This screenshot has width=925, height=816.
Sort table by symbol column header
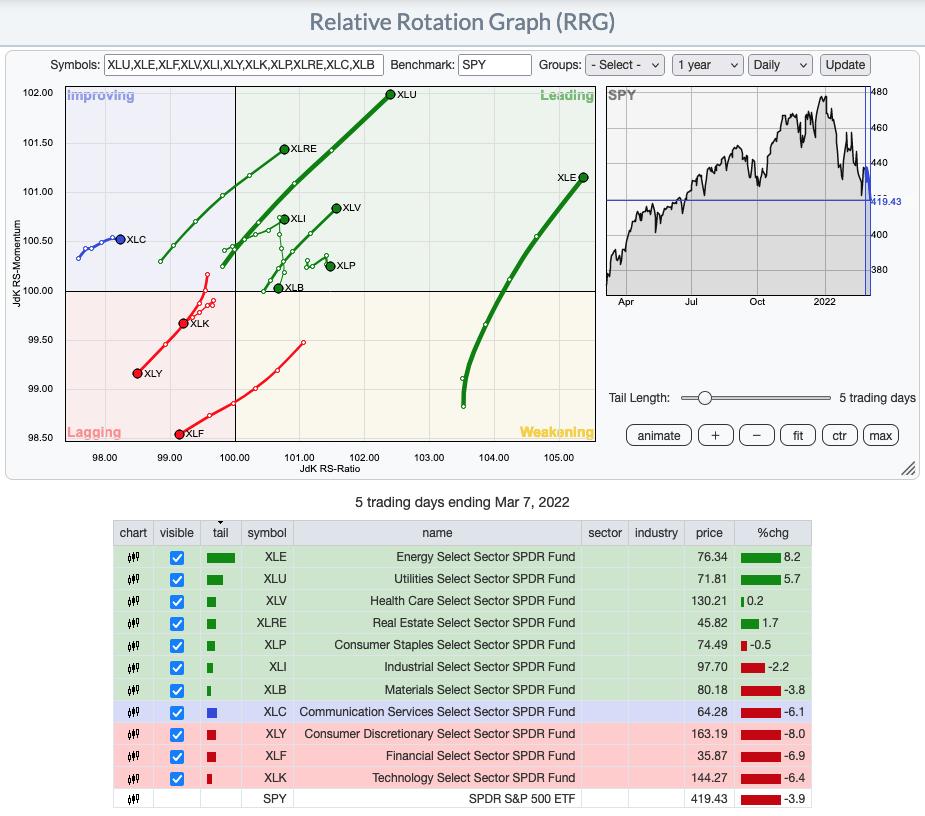pyautogui.click(x=267, y=533)
